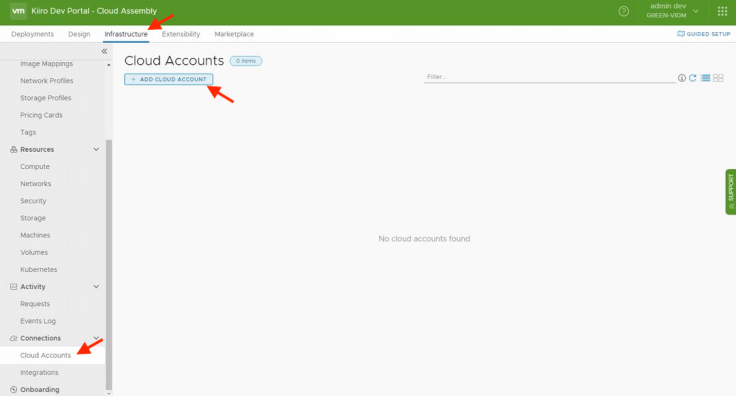Open Pricing Cards
Screen dimensions: 736x396
click(x=41, y=115)
